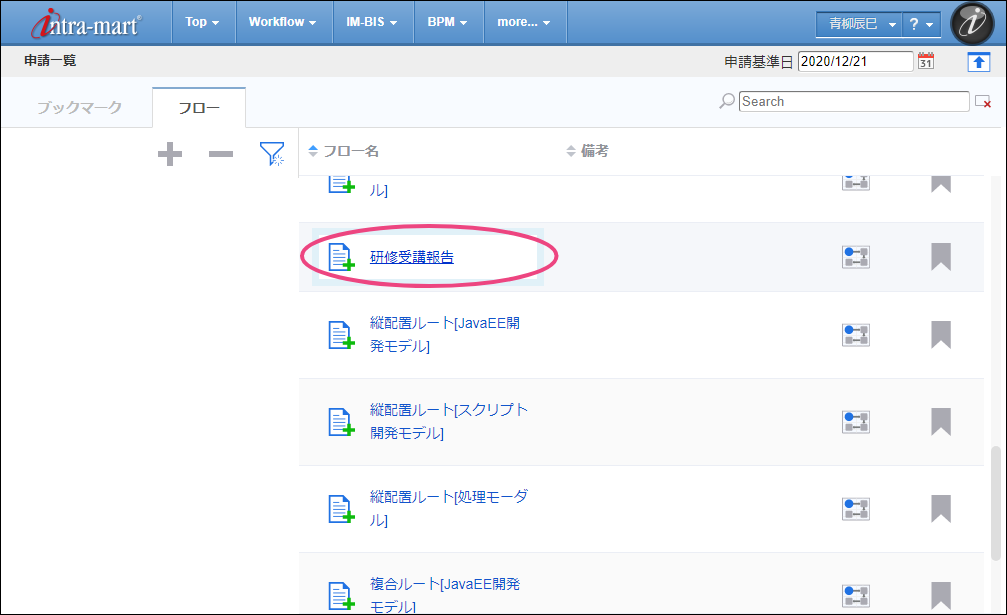Click the blue upload arrow icon
Viewport: 1007px width, 615px height.
click(x=978, y=61)
